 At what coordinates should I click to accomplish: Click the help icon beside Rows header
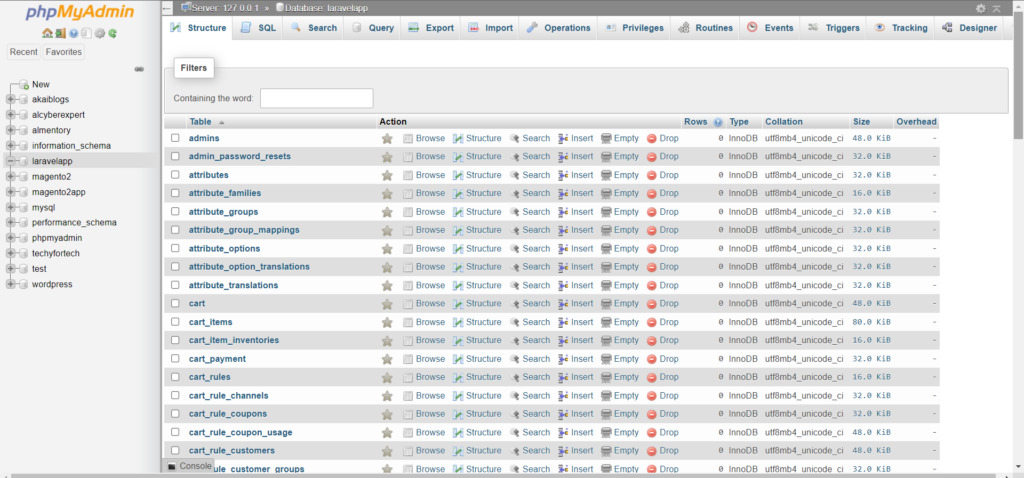(x=718, y=122)
